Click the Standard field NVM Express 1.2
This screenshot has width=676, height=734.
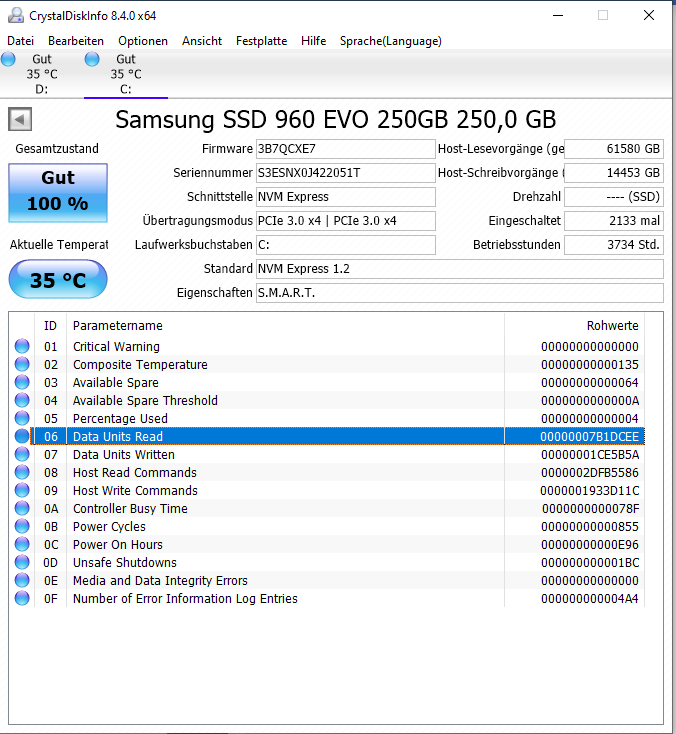click(x=460, y=269)
